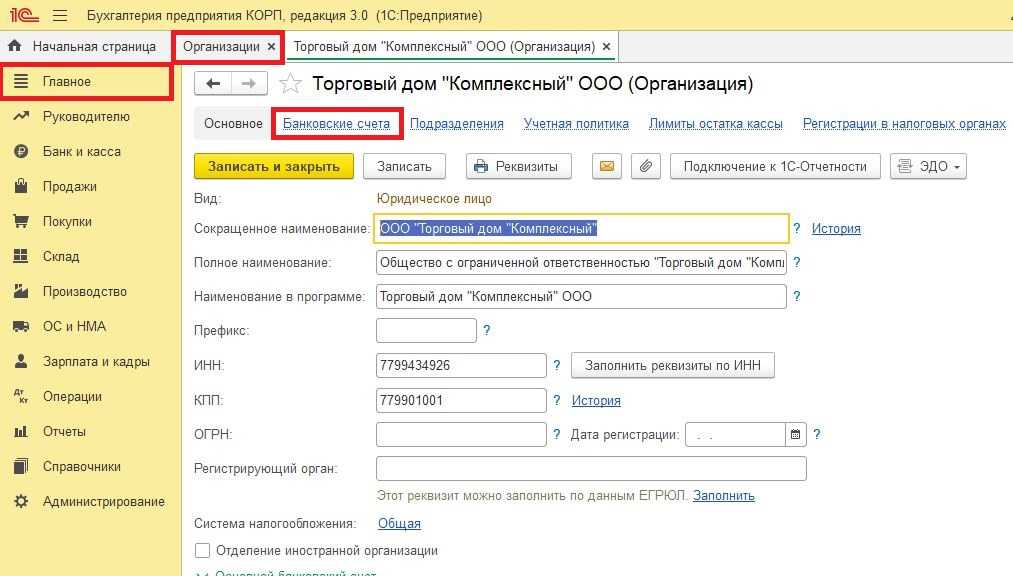Click help question mark beside КПП field
This screenshot has height=576, width=1013.
click(x=557, y=400)
